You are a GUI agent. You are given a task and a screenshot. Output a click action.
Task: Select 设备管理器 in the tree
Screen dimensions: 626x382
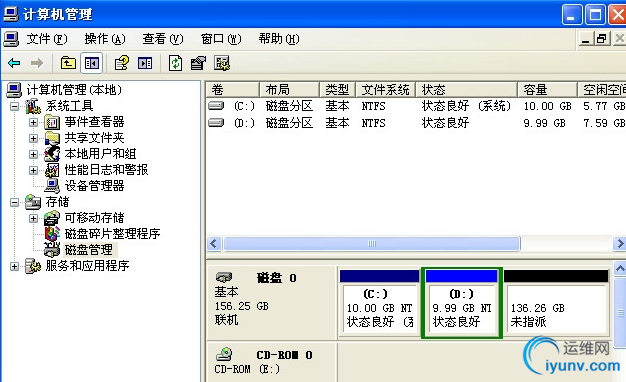[95, 186]
